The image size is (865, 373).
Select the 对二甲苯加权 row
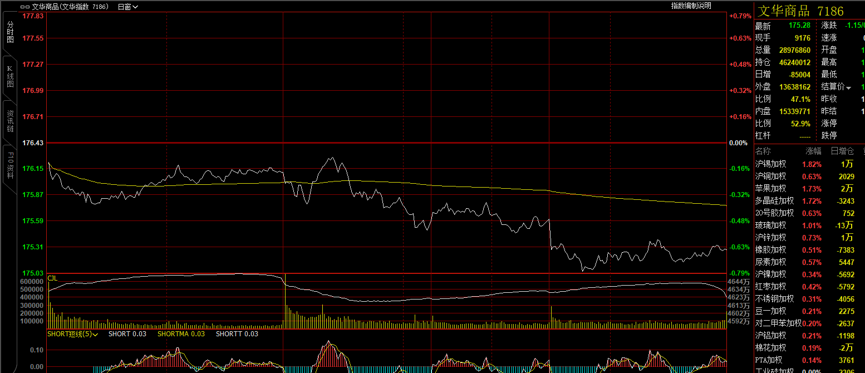(x=809, y=323)
